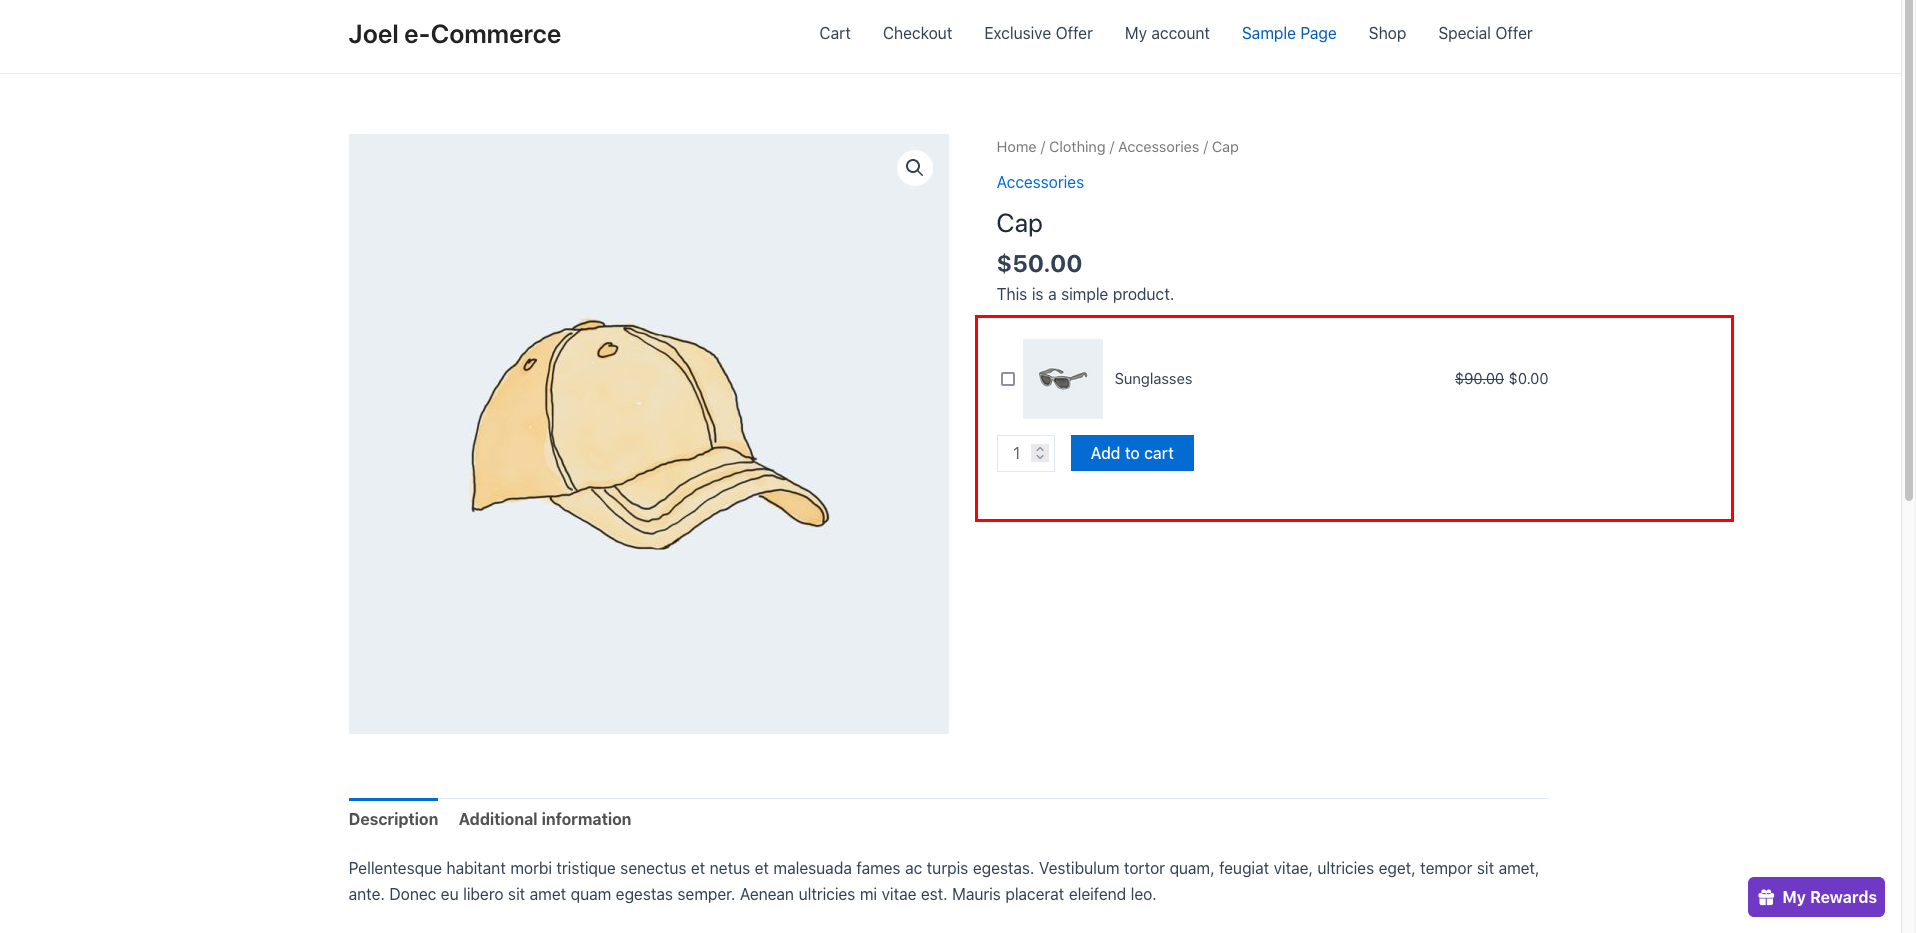Select the Description tab
Viewport: 1916px width, 933px height.
[x=393, y=819]
